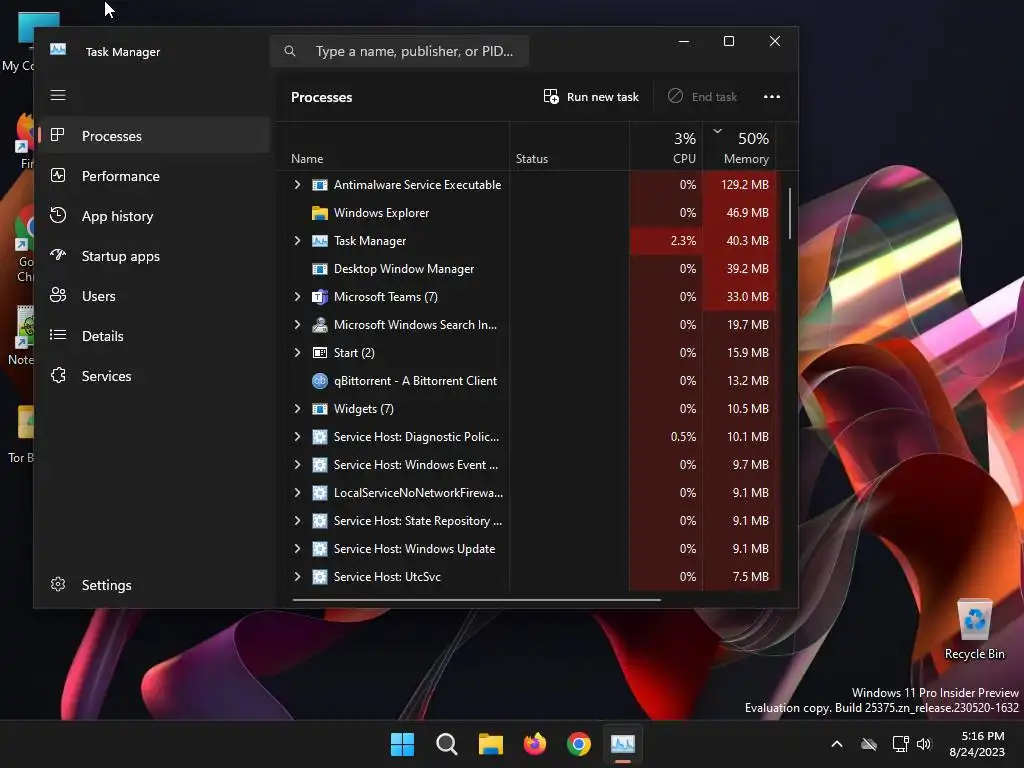Expand Service Host: UtcSvc row
The width and height of the screenshot is (1024, 768).
tap(297, 577)
